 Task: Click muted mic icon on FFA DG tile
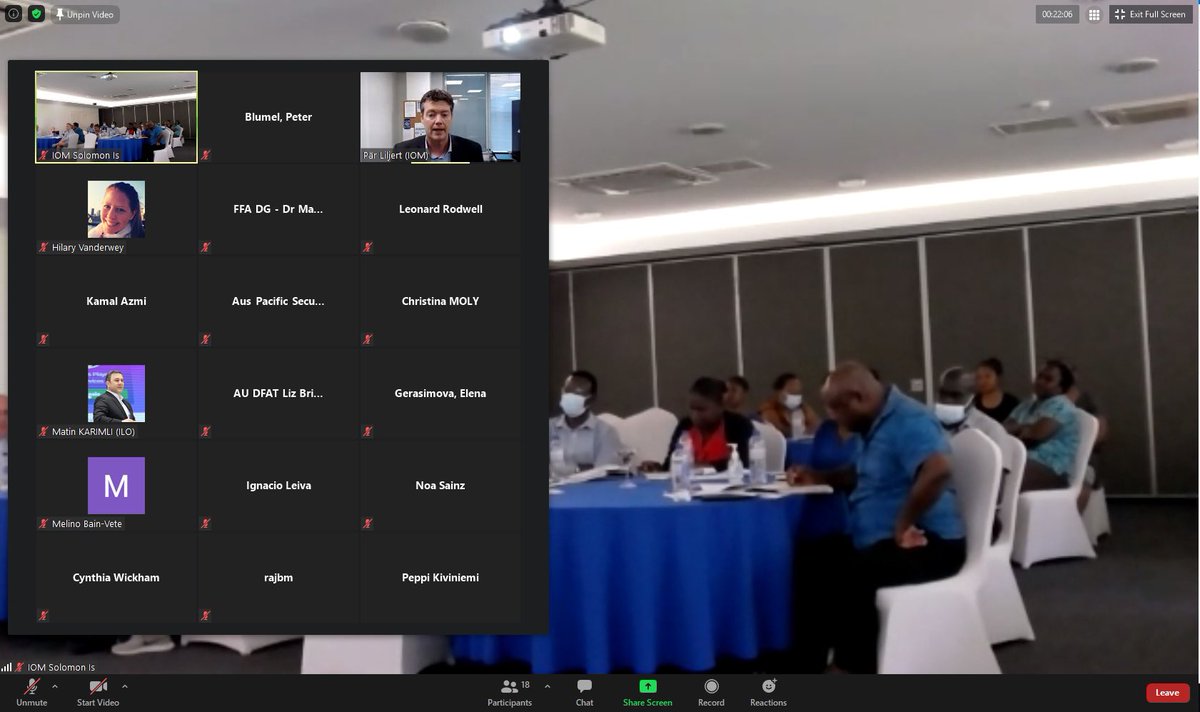(206, 247)
